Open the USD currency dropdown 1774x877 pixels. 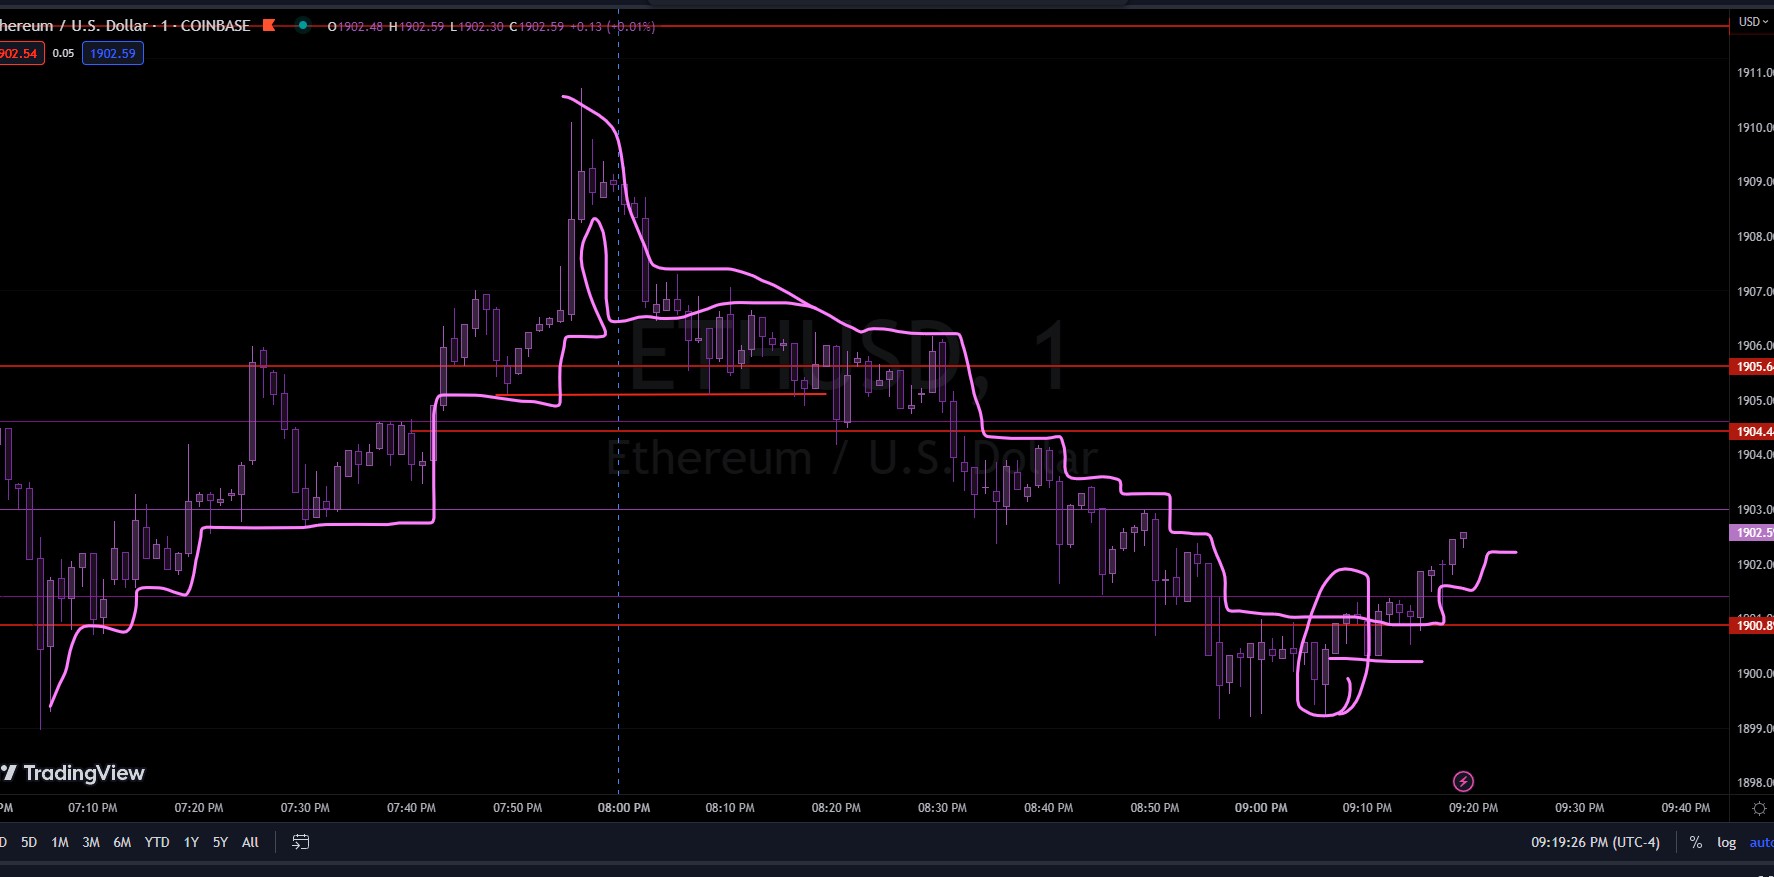(x=1753, y=21)
